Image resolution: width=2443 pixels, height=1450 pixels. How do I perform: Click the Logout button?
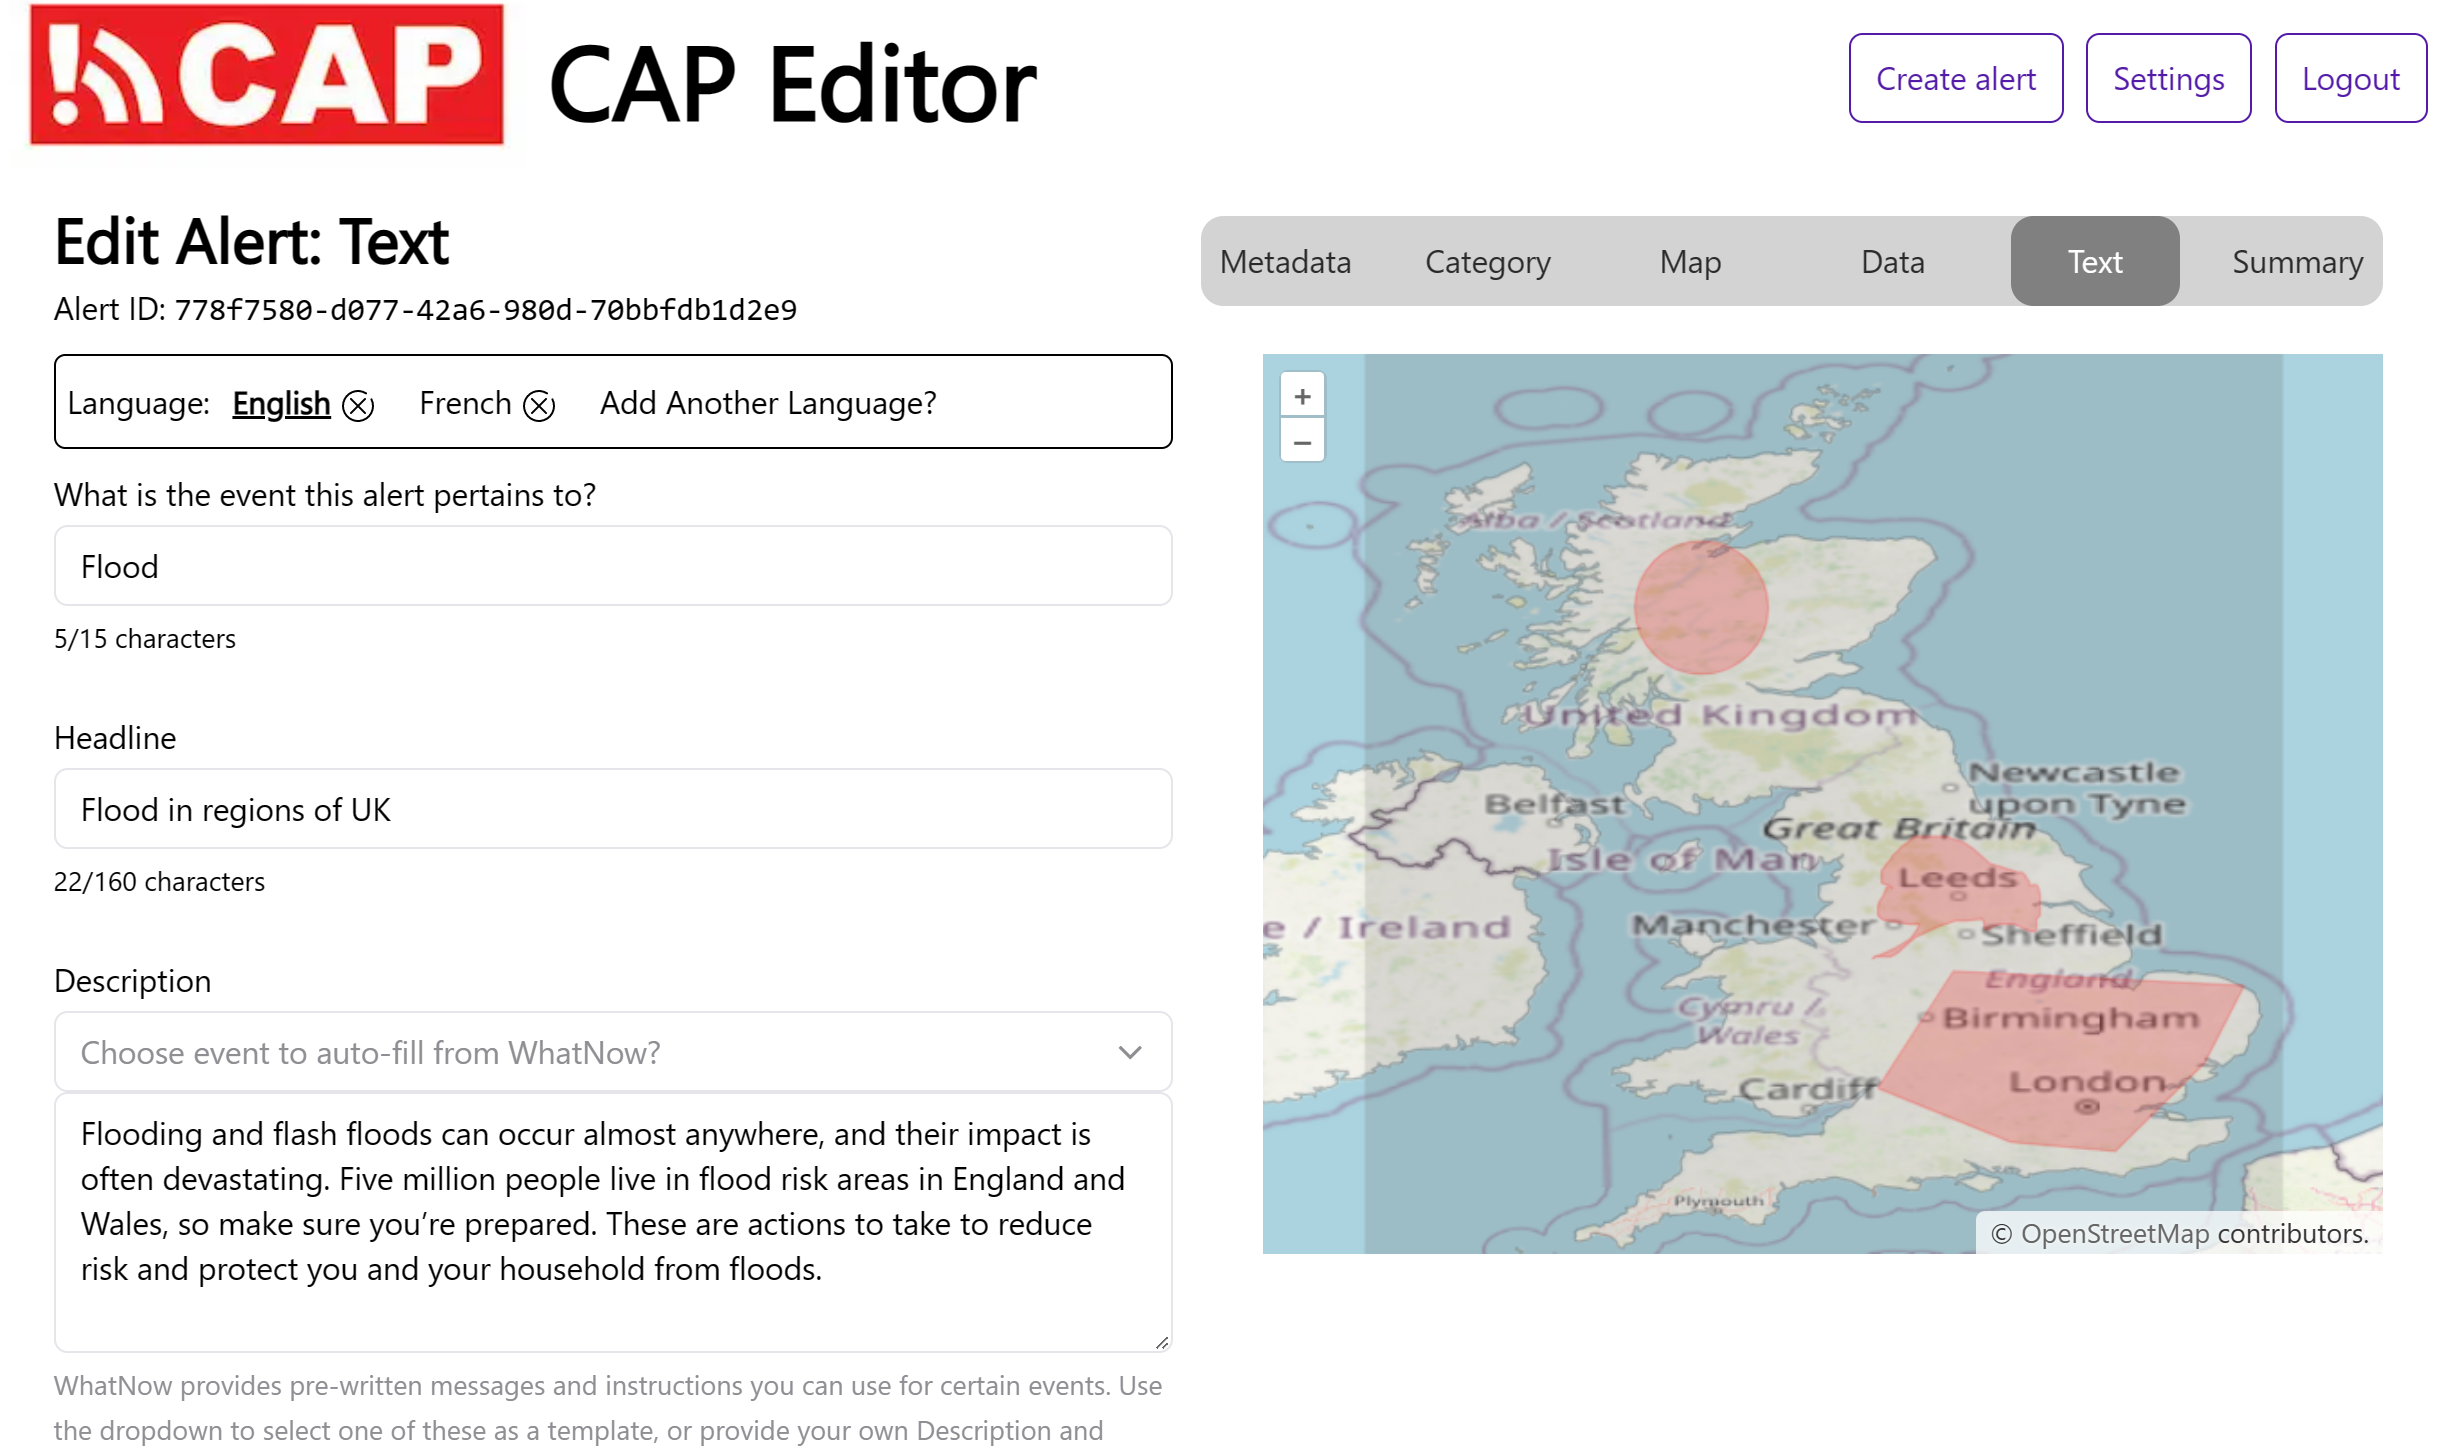tap(2350, 78)
